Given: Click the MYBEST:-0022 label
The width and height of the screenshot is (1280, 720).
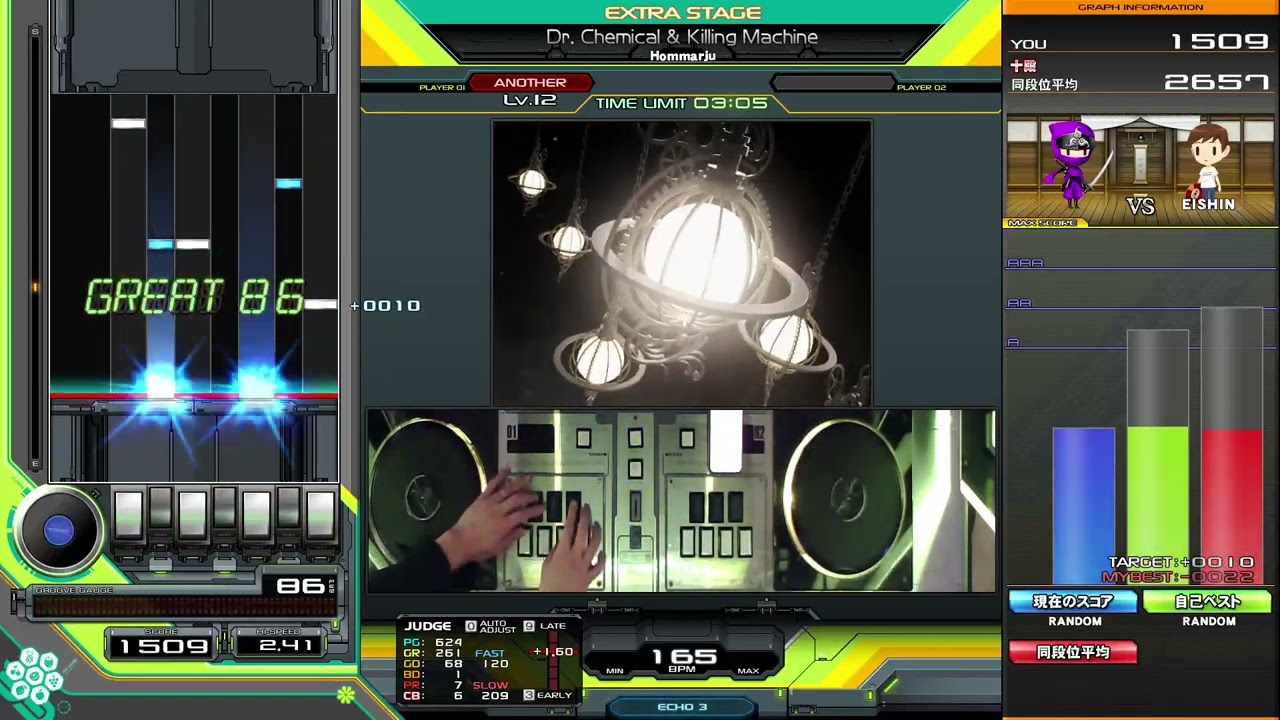Looking at the screenshot, I should [x=1178, y=577].
